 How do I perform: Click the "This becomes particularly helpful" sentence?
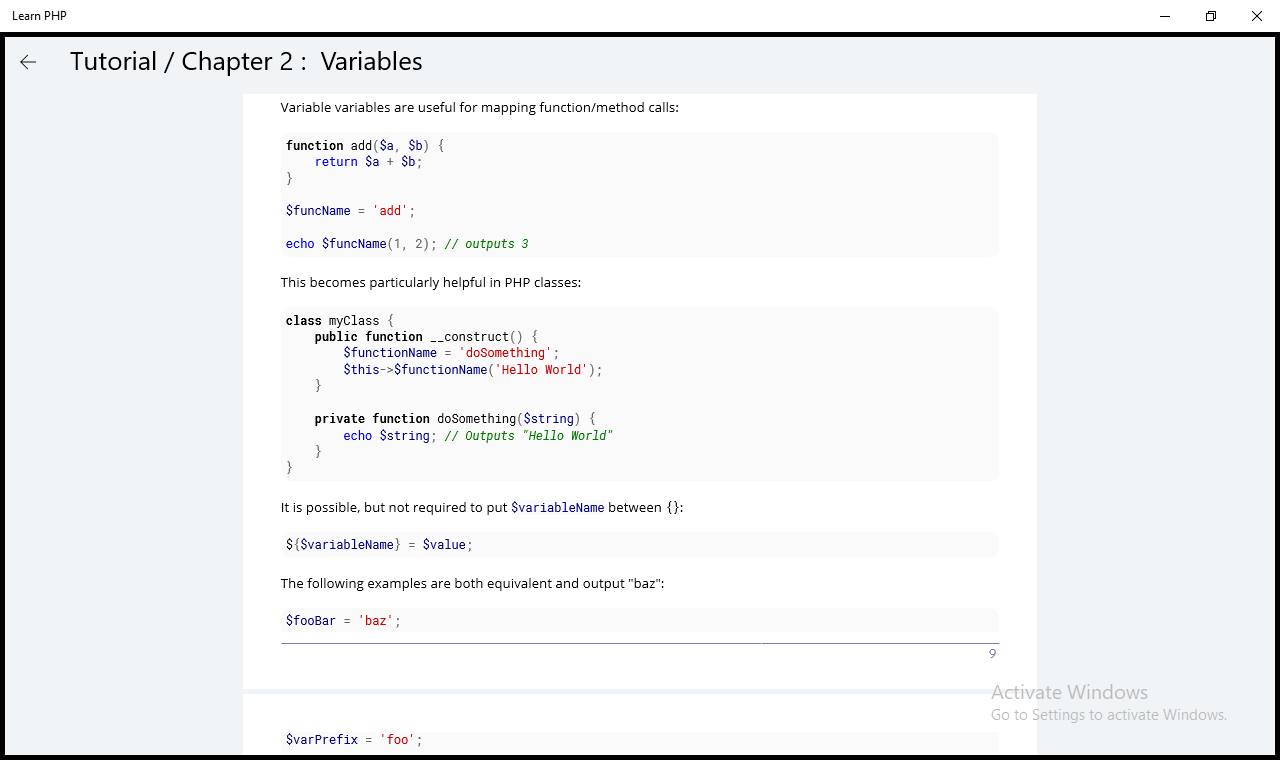pos(430,283)
